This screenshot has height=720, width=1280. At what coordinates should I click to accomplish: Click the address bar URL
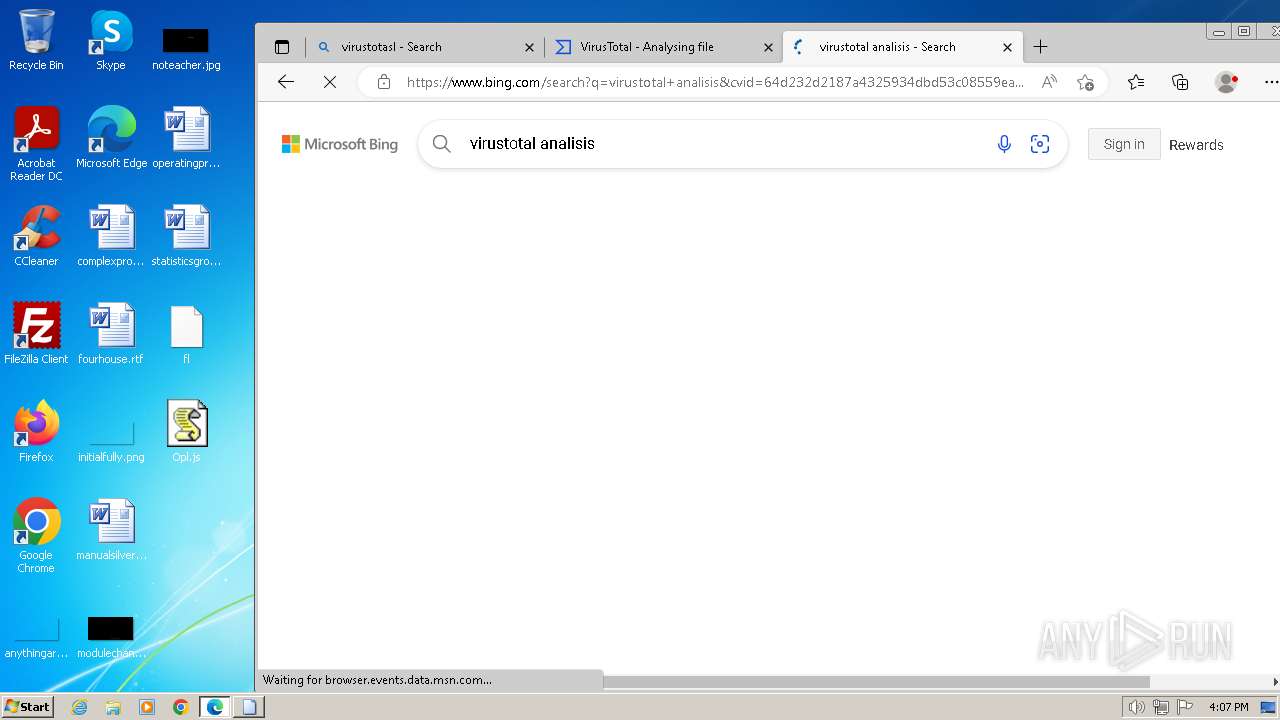(x=715, y=82)
